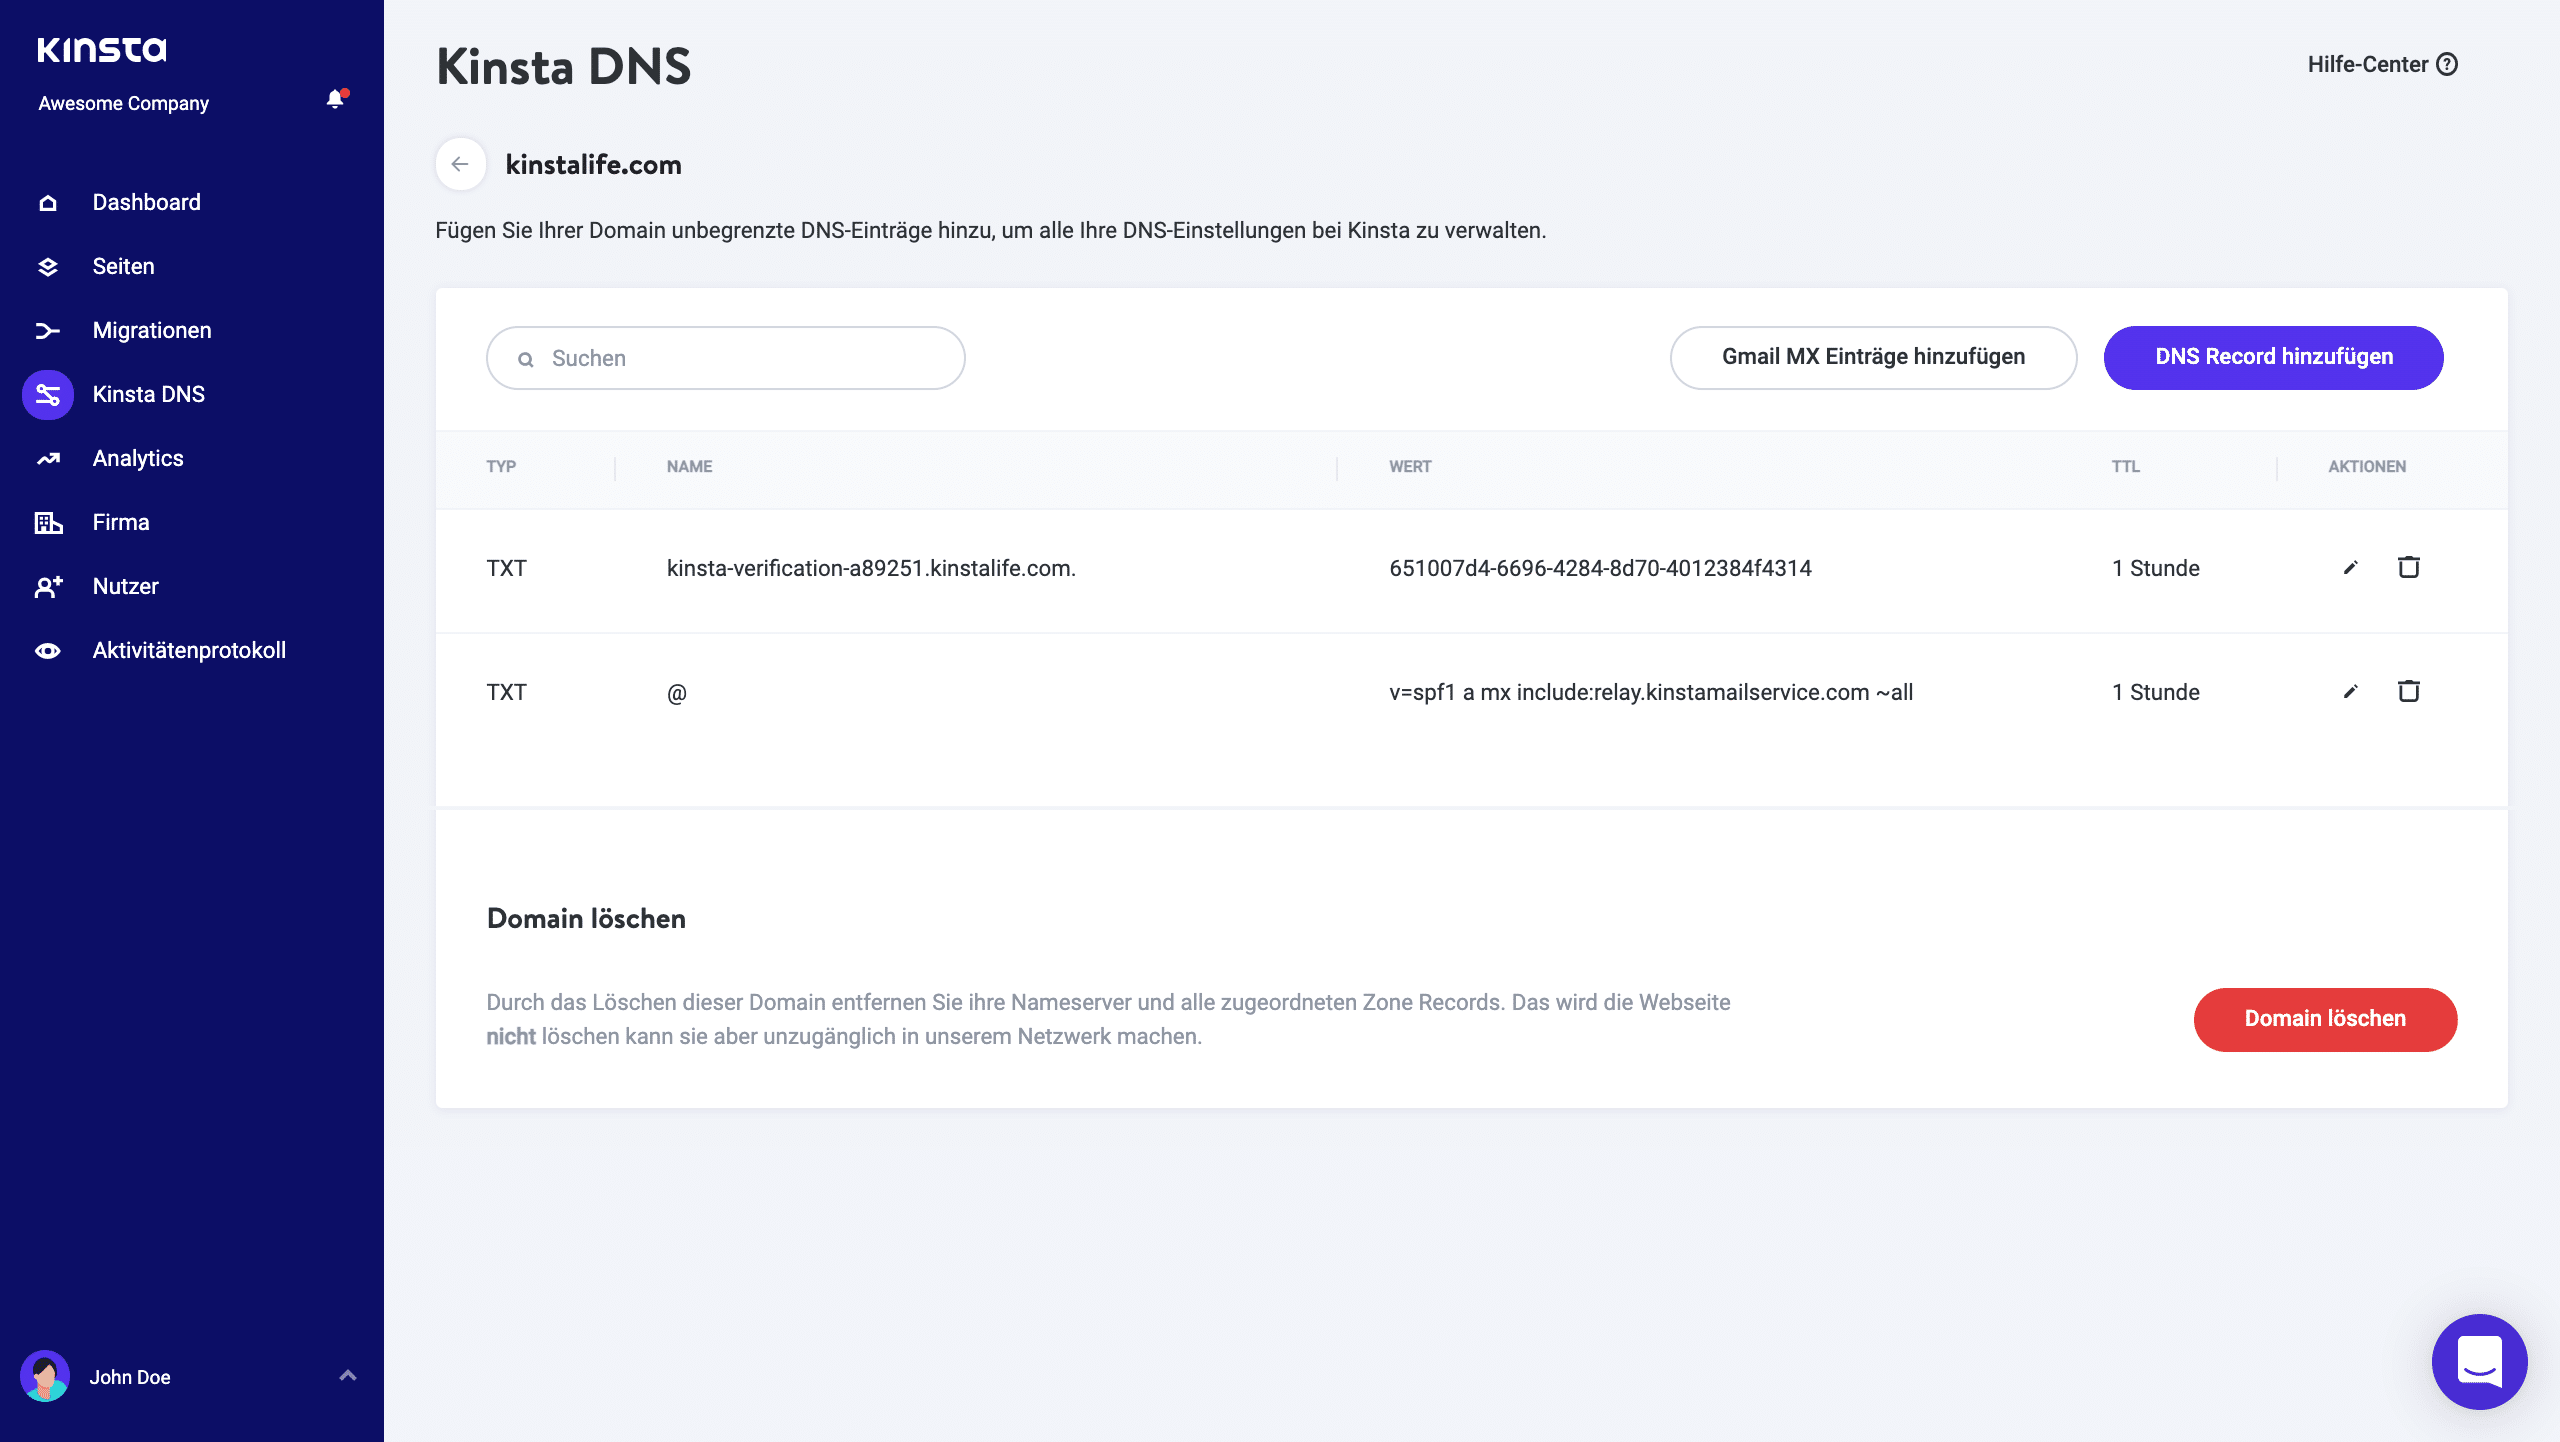2560x1442 pixels.
Task: Open Firma in the sidebar
Action: click(x=121, y=523)
